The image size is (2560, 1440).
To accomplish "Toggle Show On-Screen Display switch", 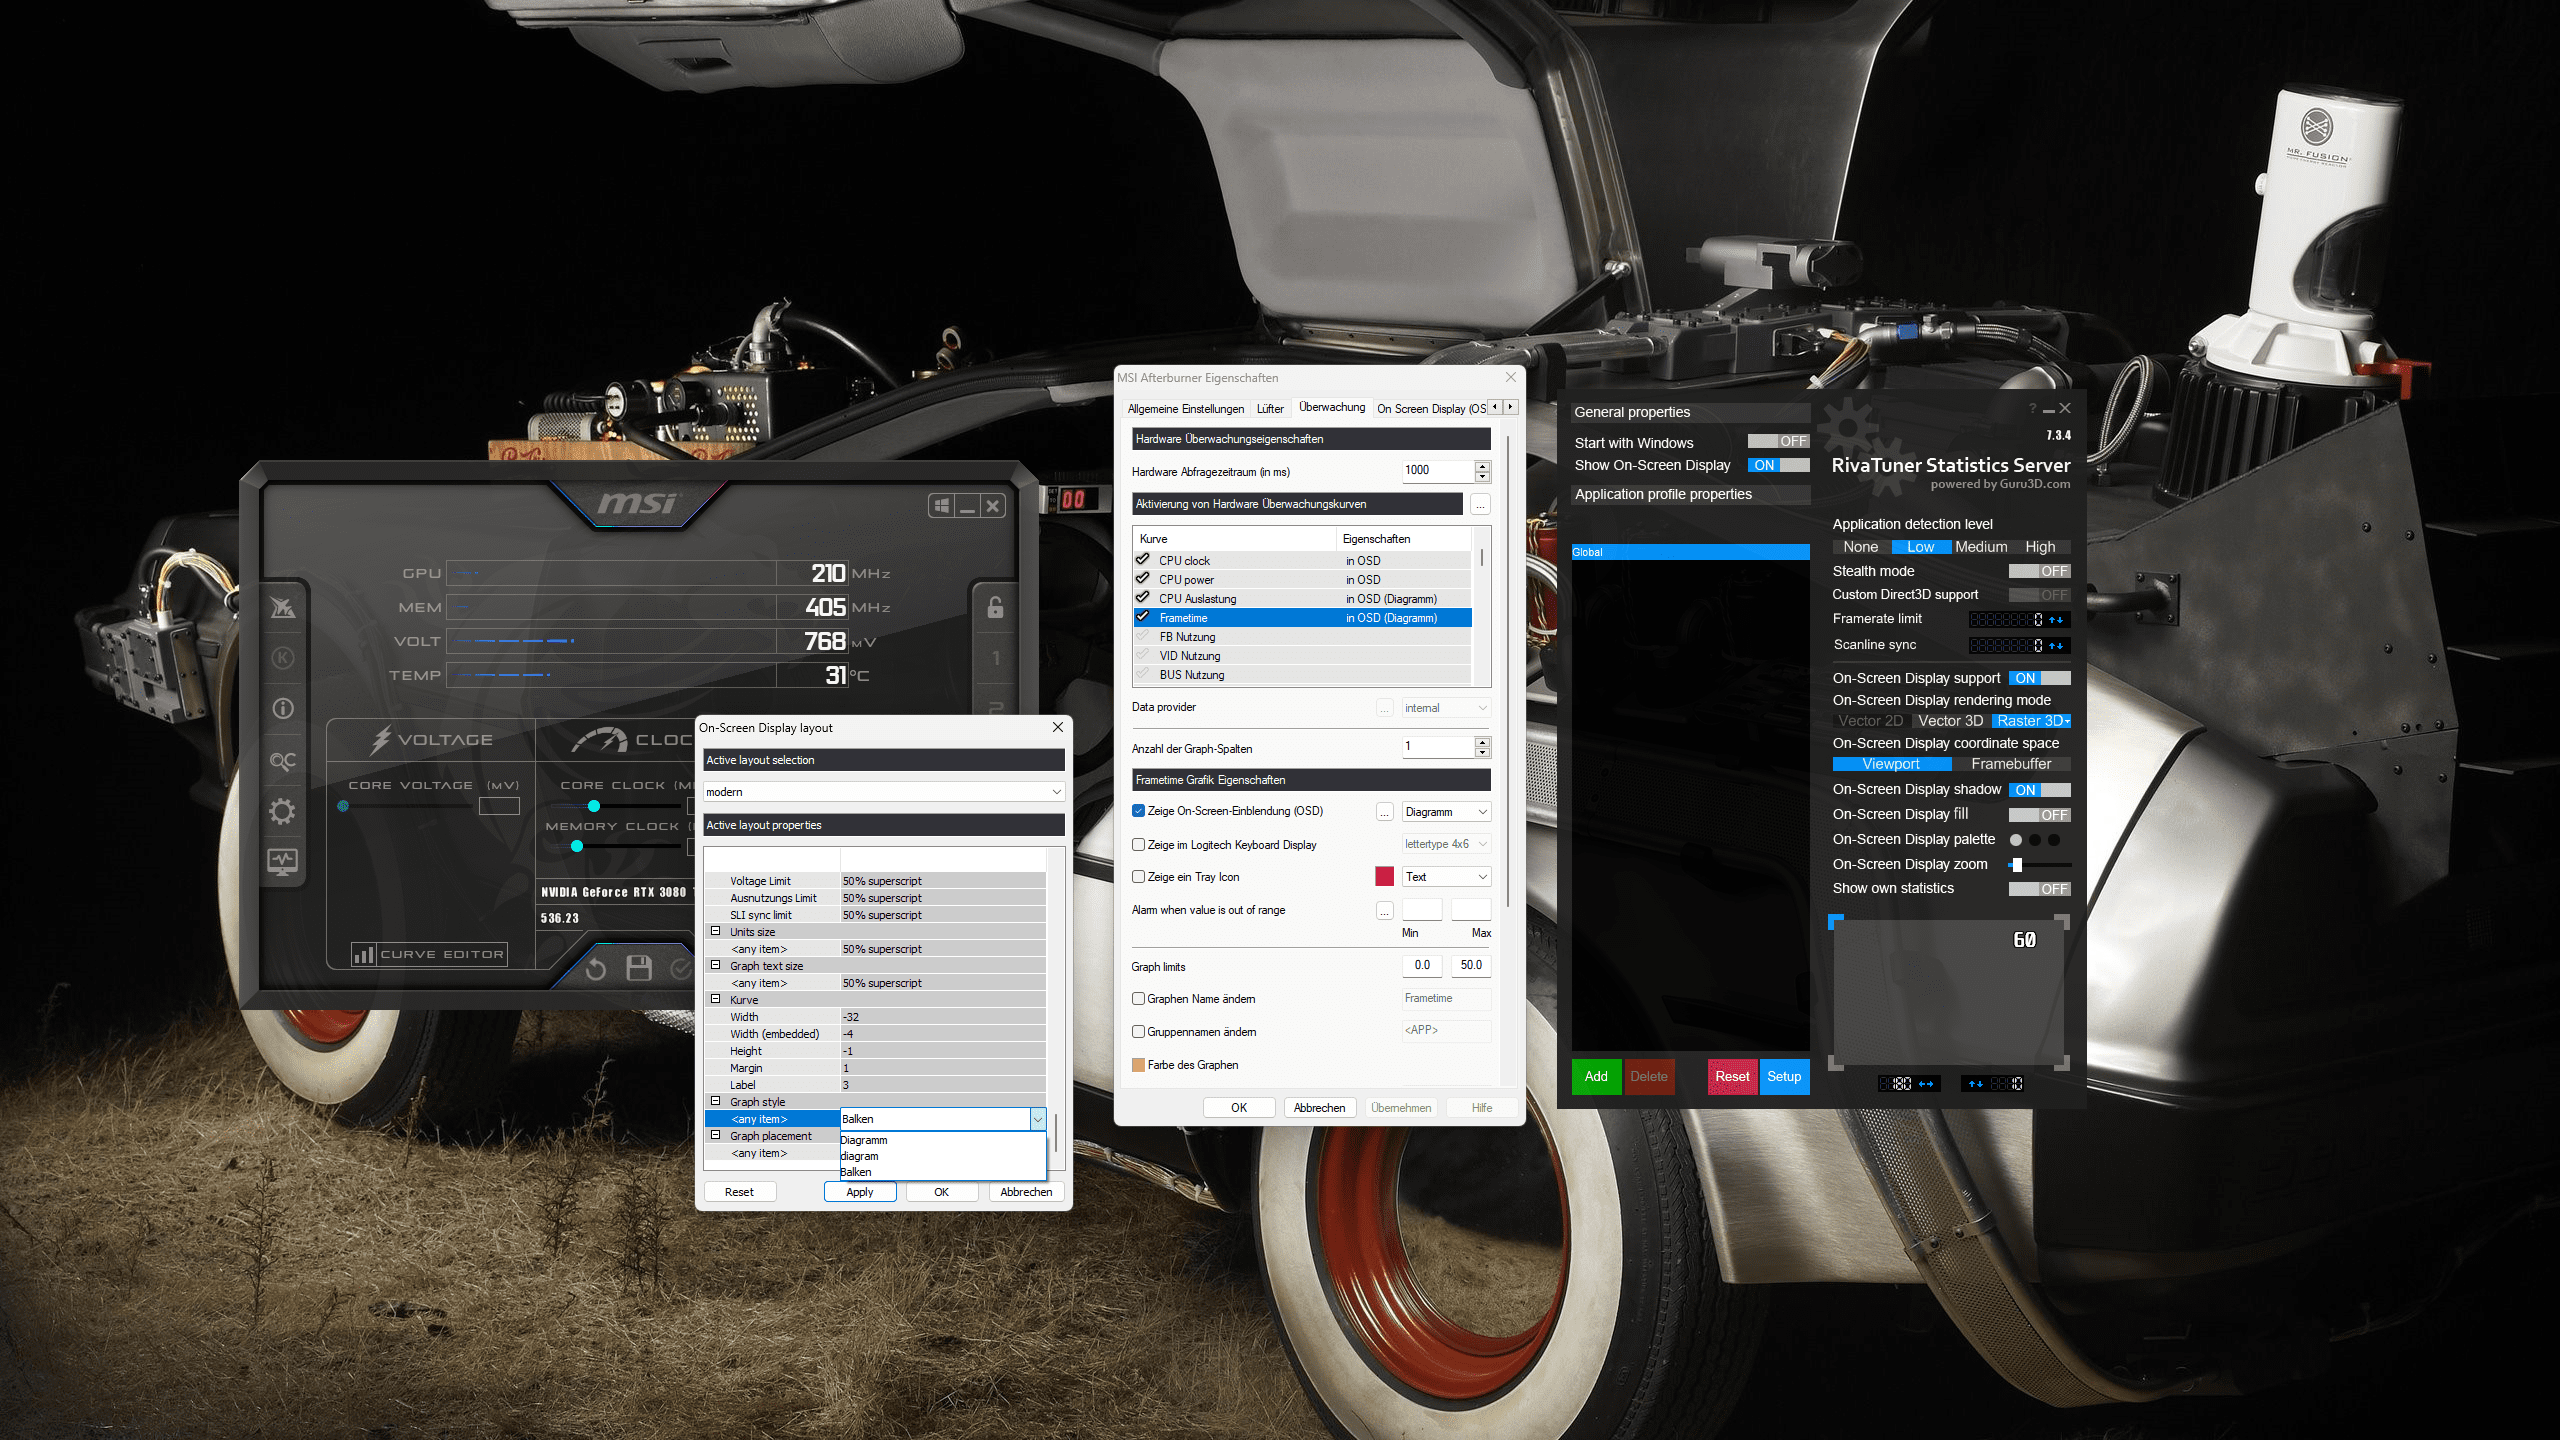I will pos(1779,465).
